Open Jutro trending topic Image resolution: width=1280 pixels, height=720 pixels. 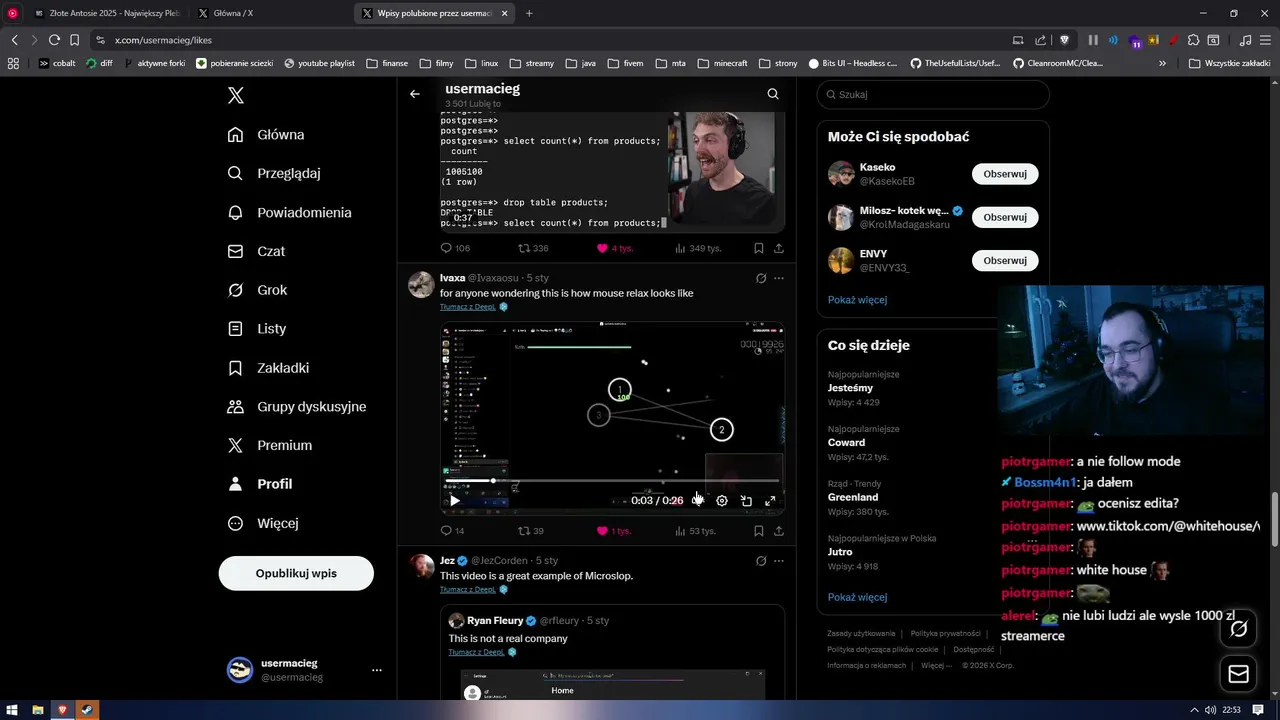click(840, 551)
